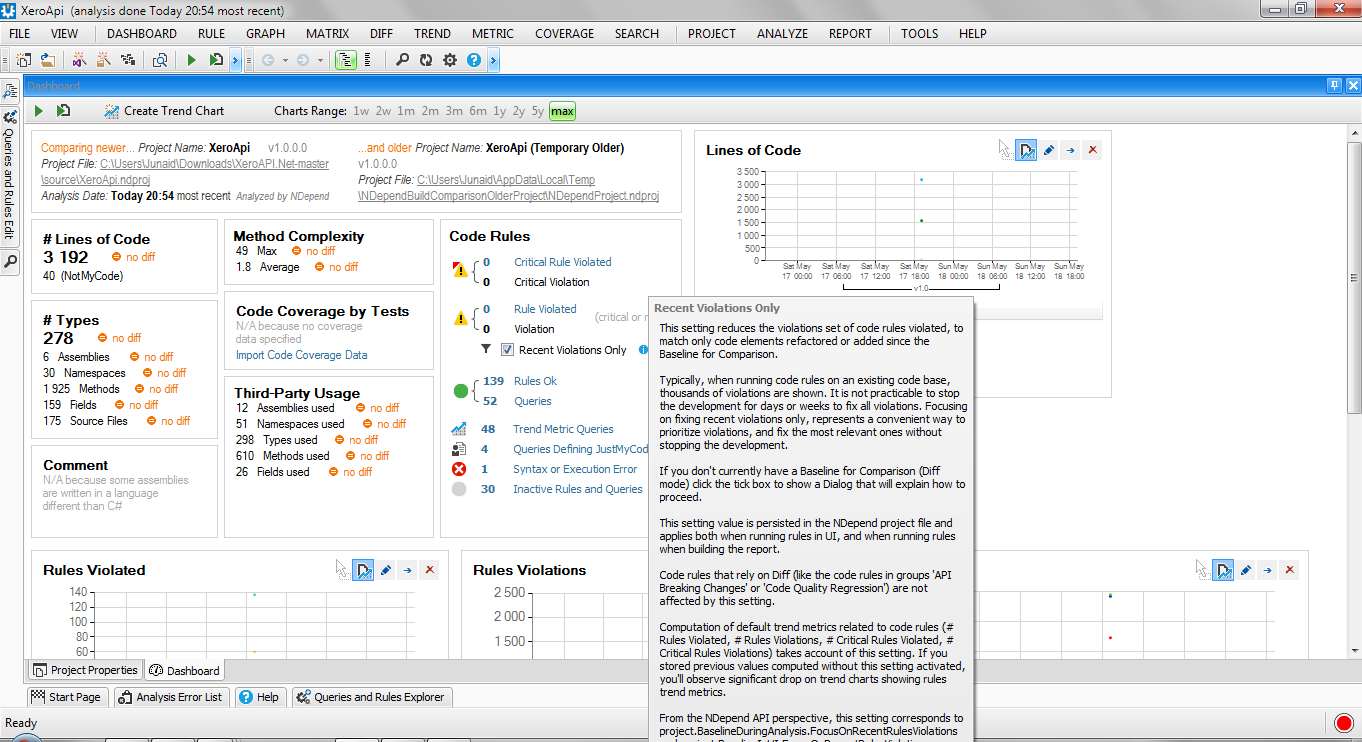
Task: Click the refresh arrows toolbar icon
Action: (426, 60)
